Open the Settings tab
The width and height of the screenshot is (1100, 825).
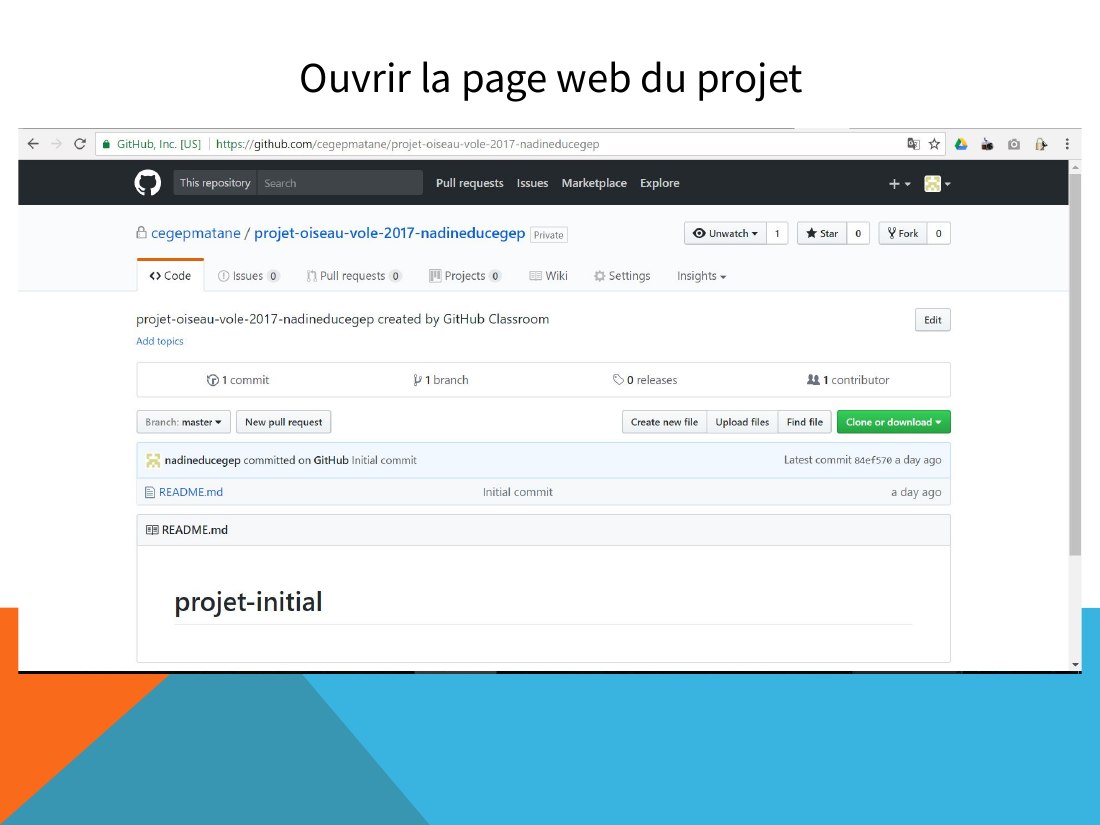[x=622, y=276]
